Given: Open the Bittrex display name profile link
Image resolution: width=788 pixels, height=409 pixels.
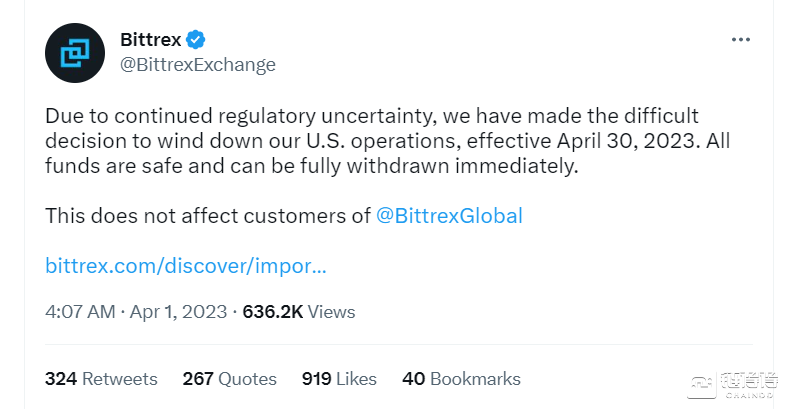Looking at the screenshot, I should 150,40.
